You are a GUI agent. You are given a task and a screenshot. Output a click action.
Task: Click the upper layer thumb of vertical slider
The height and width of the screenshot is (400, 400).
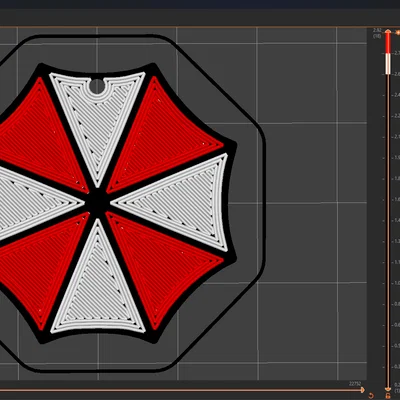tap(388, 31)
